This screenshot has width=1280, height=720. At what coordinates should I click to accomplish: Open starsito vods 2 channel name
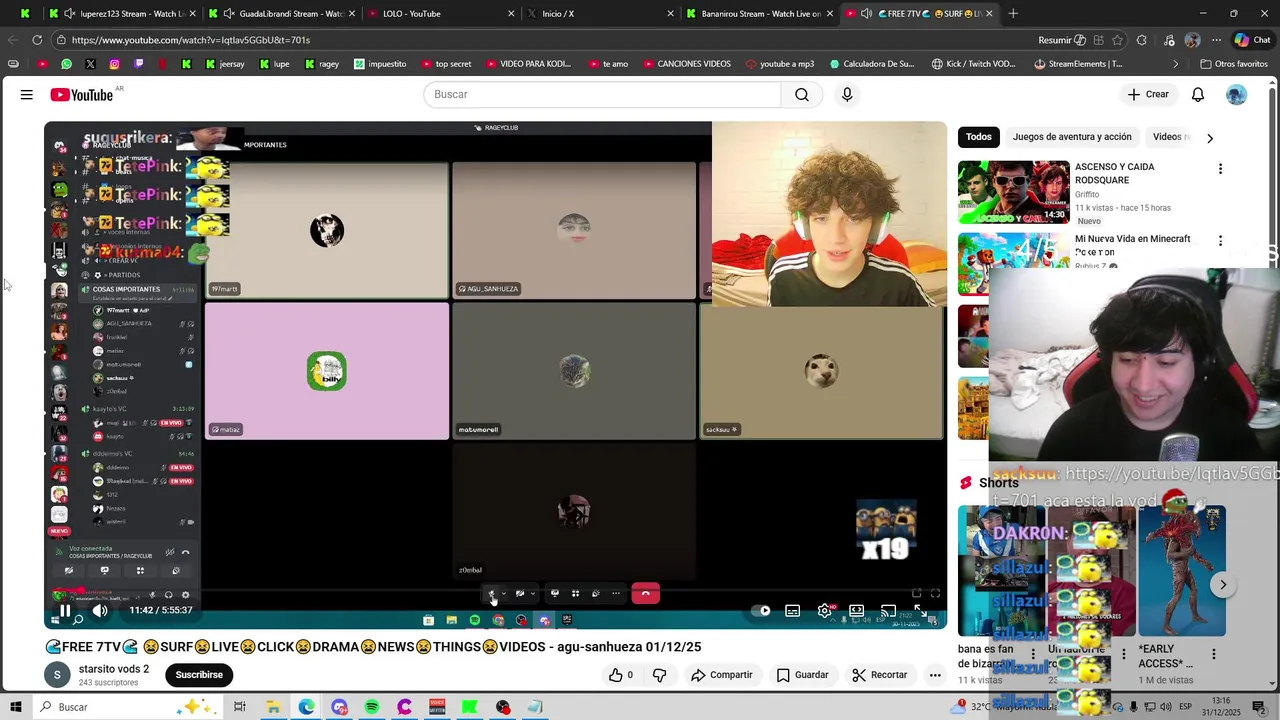click(x=114, y=669)
